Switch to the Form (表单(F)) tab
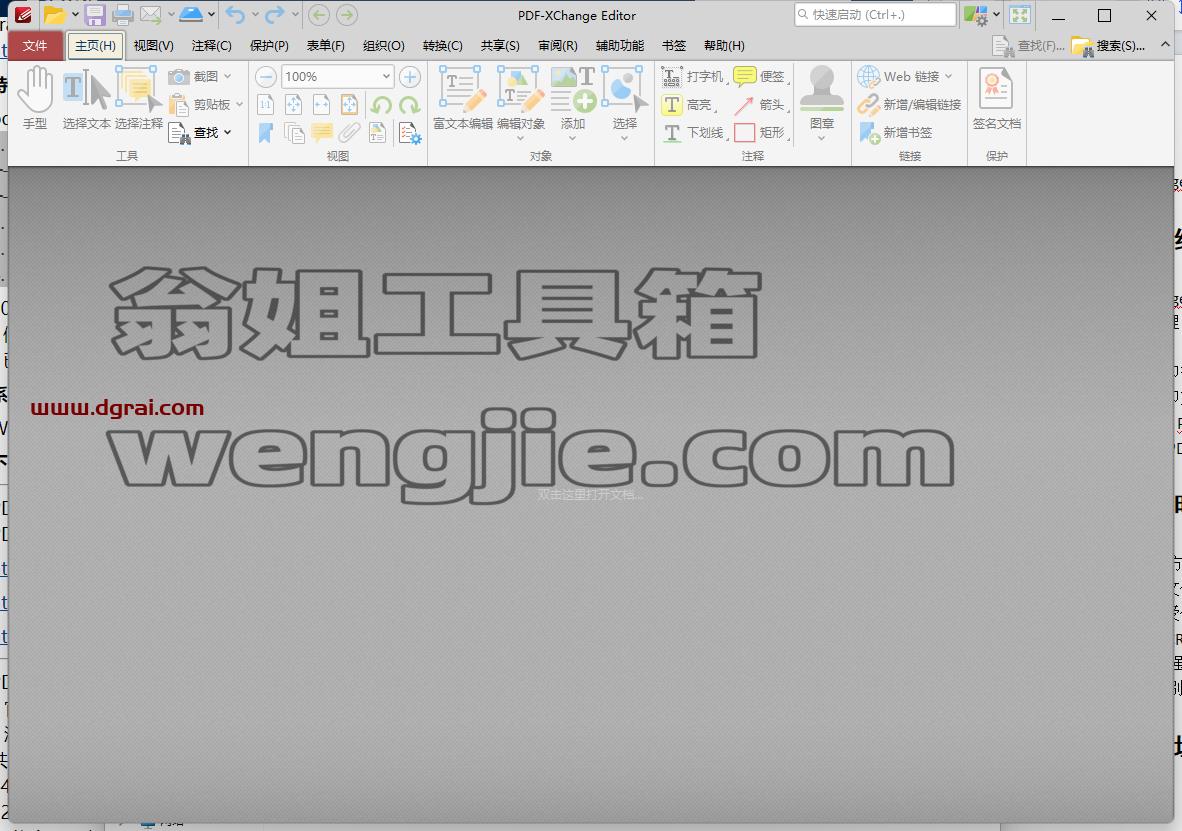This screenshot has height=831, width=1182. (x=326, y=46)
